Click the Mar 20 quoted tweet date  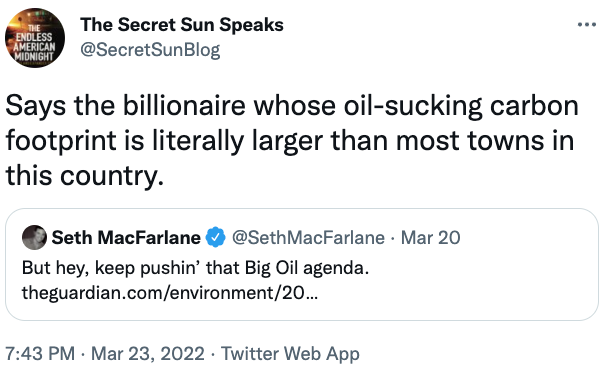pos(430,238)
